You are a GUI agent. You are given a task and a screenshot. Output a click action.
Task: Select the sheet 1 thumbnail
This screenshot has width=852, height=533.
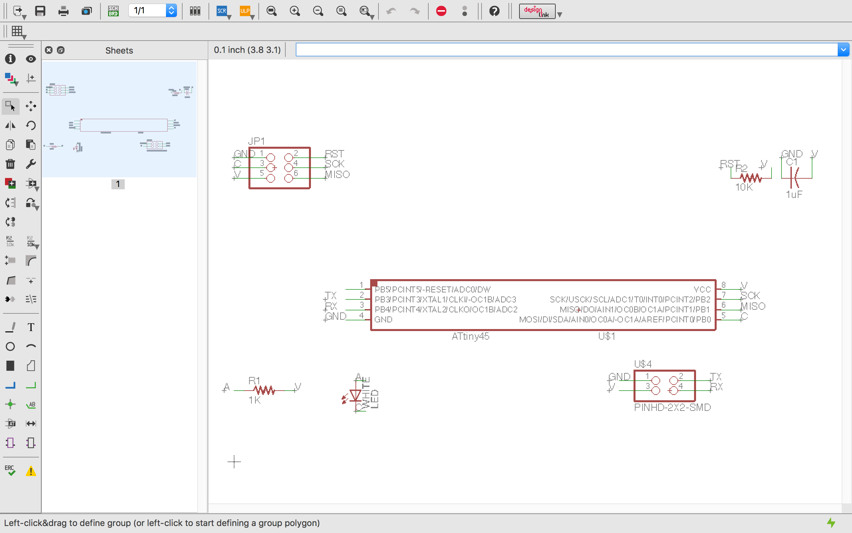pyautogui.click(x=120, y=120)
